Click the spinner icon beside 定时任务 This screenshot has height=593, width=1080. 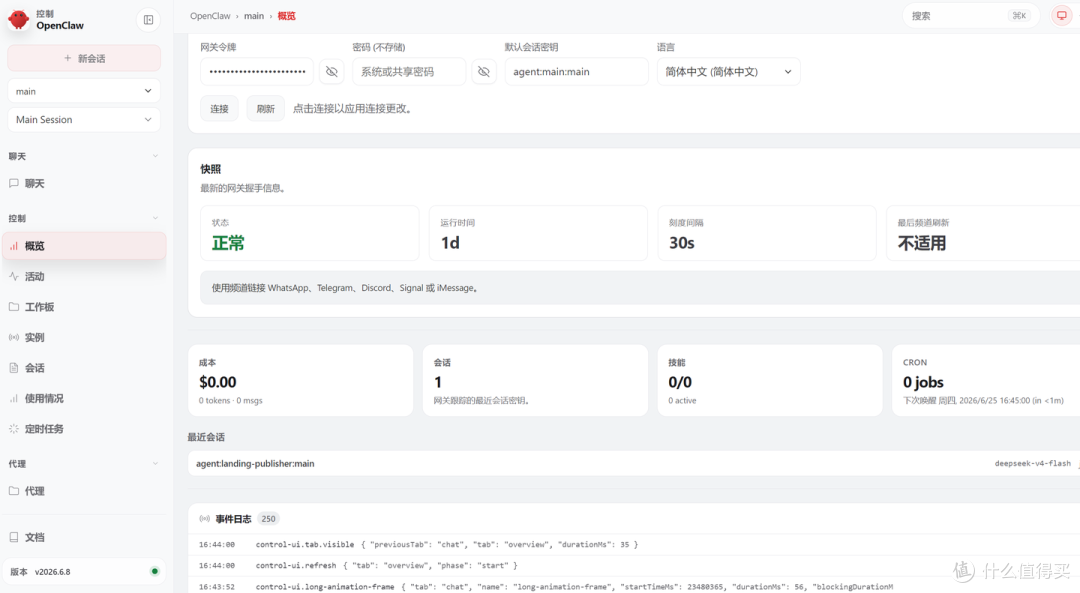[14, 429]
